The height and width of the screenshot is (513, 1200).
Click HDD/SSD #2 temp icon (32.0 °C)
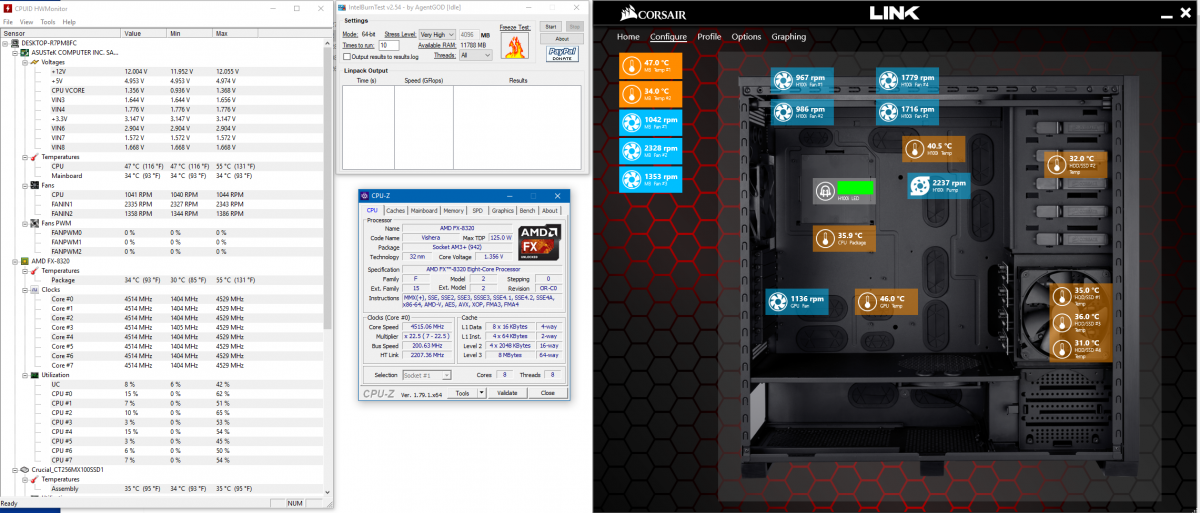[x=1056, y=164]
